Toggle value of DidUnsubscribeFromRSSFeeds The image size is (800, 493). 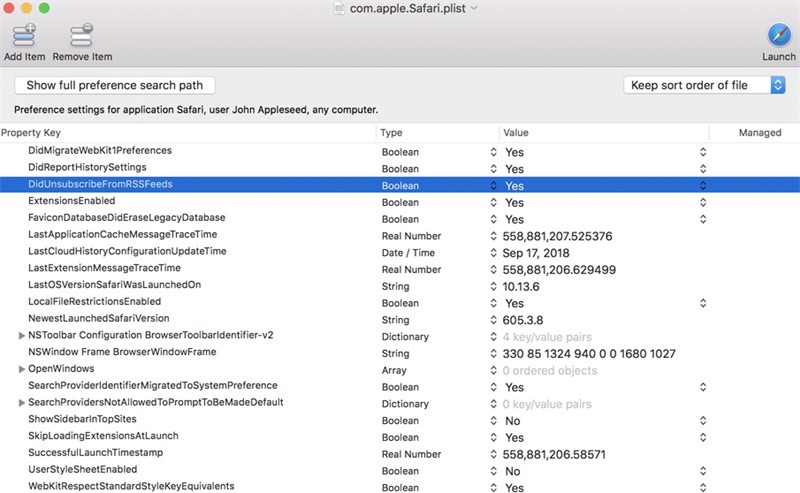[x=703, y=186]
